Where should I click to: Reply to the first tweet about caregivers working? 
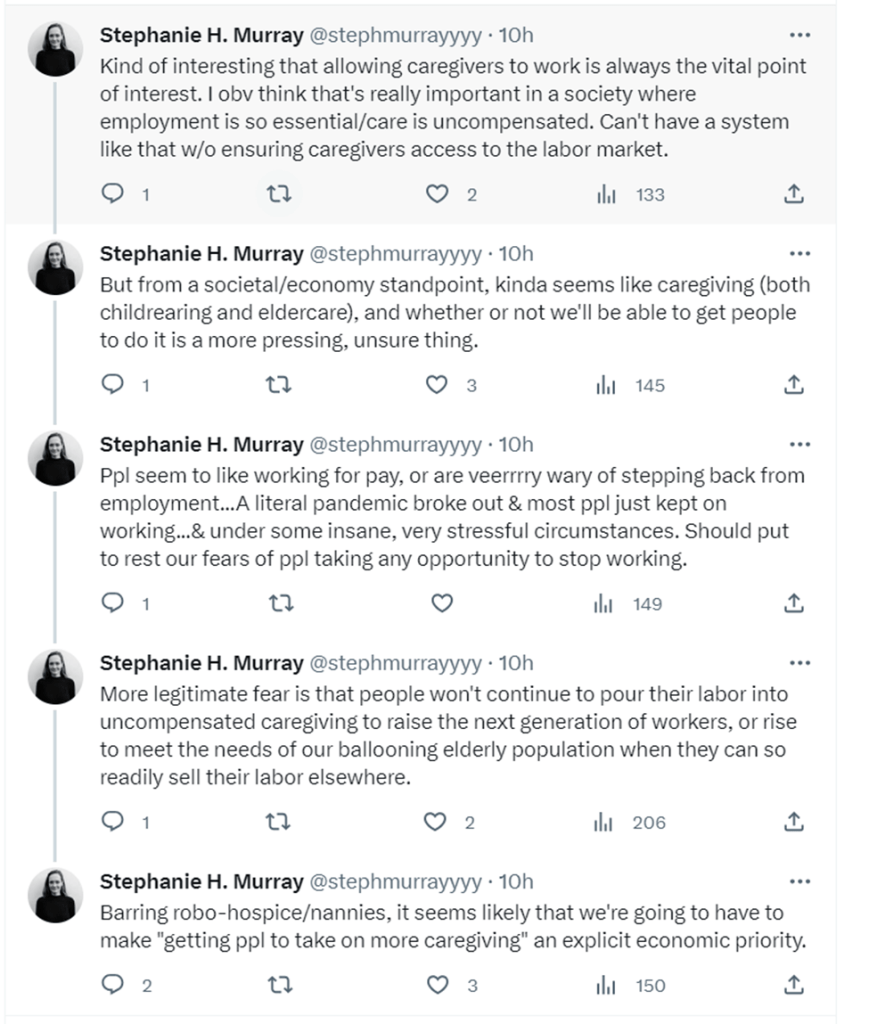115,195
